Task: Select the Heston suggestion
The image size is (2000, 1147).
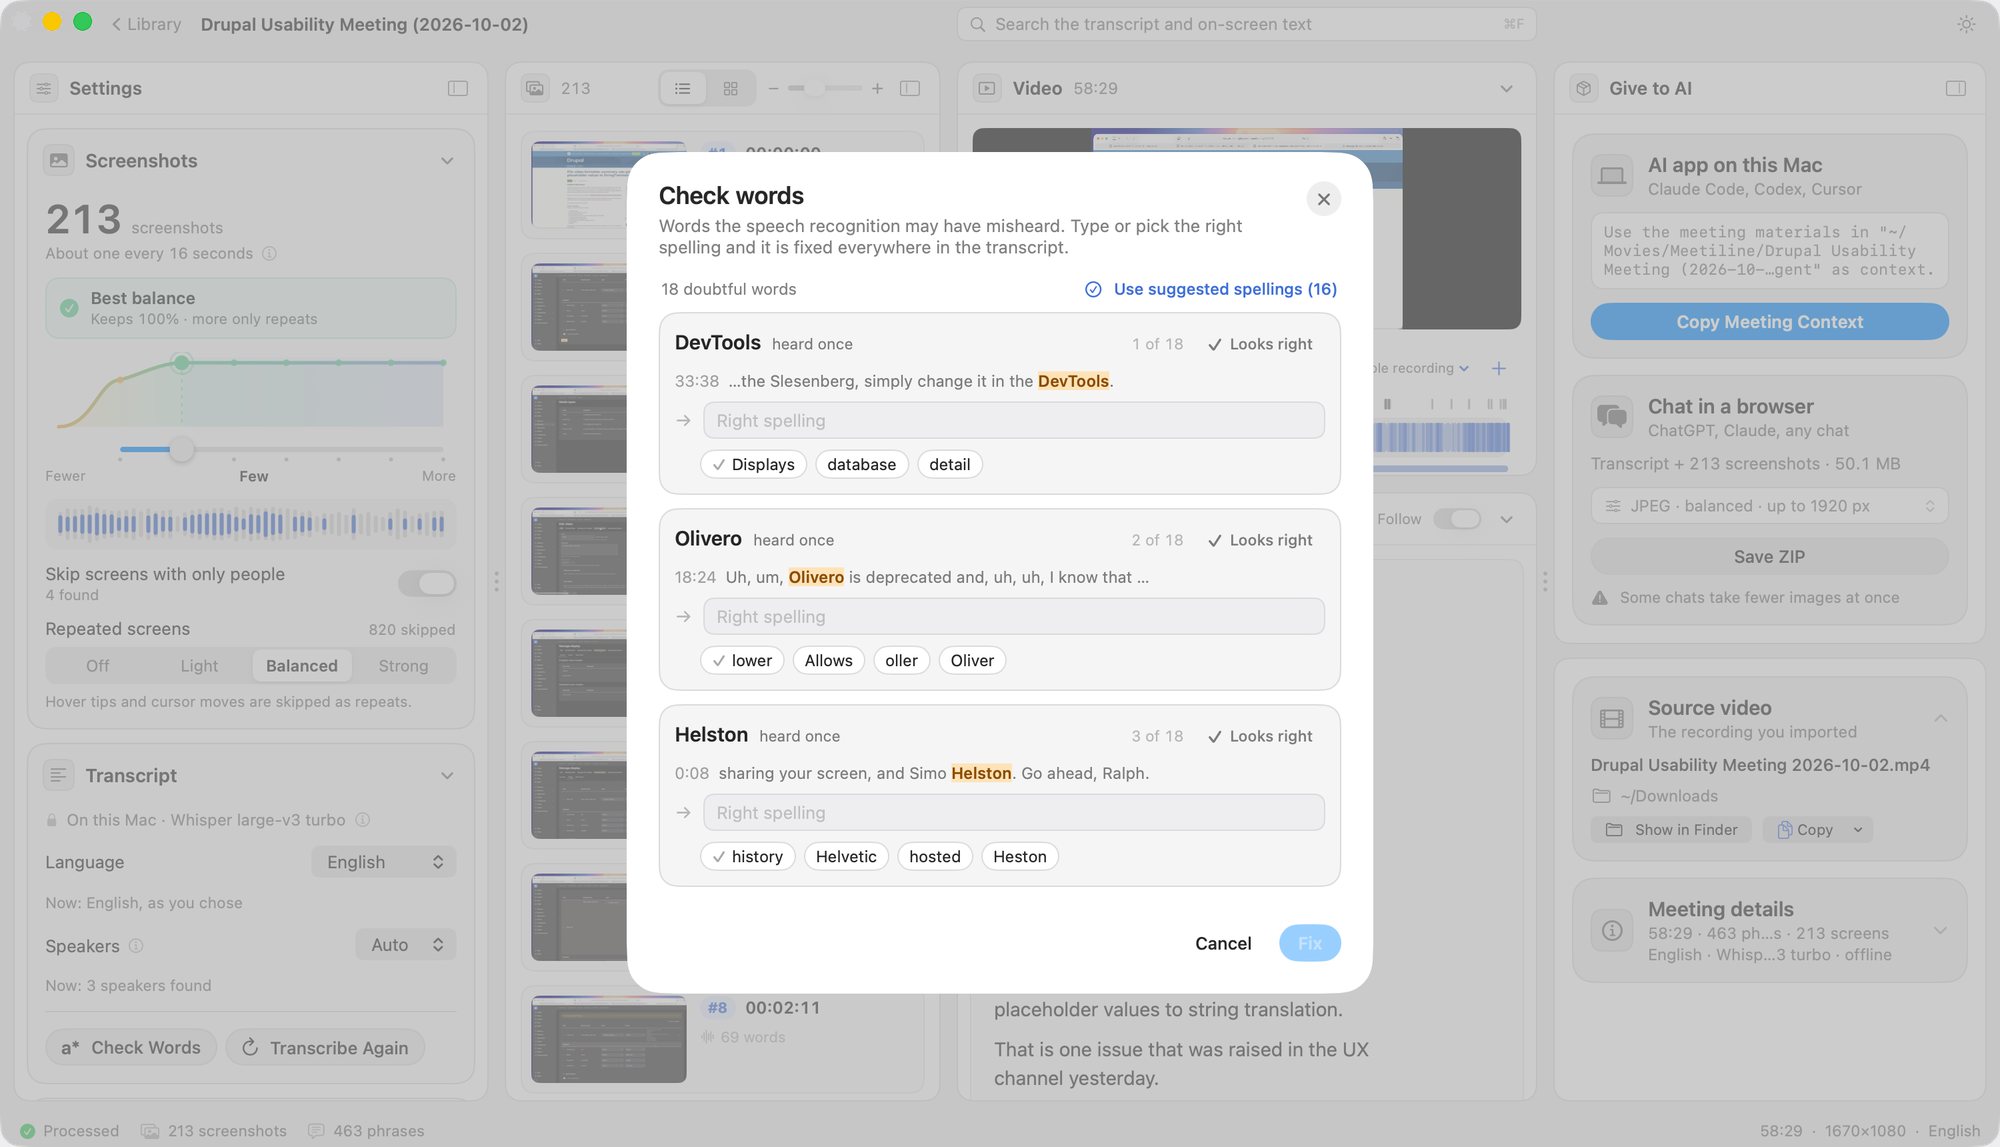Action: click(1019, 857)
